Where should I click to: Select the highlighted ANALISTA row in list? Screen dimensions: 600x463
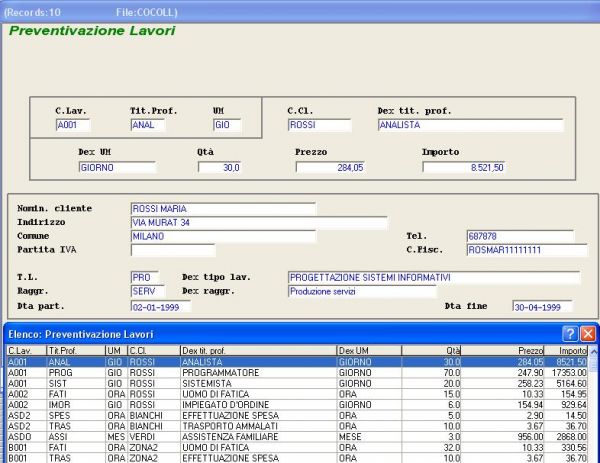click(297, 362)
